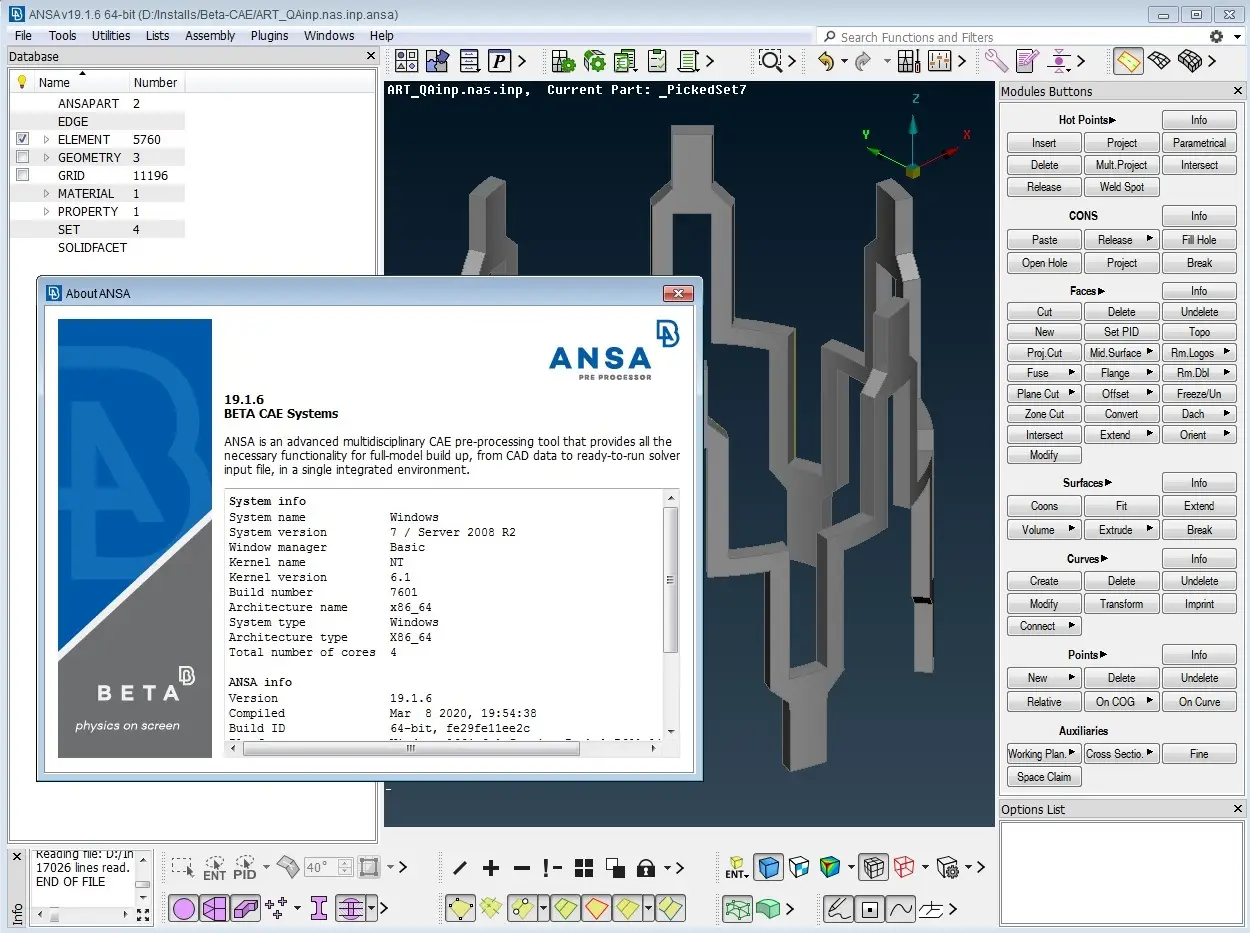This screenshot has height=933, width=1250.
Task: Open the undo history dropdown arrow
Action: pyautogui.click(x=844, y=61)
